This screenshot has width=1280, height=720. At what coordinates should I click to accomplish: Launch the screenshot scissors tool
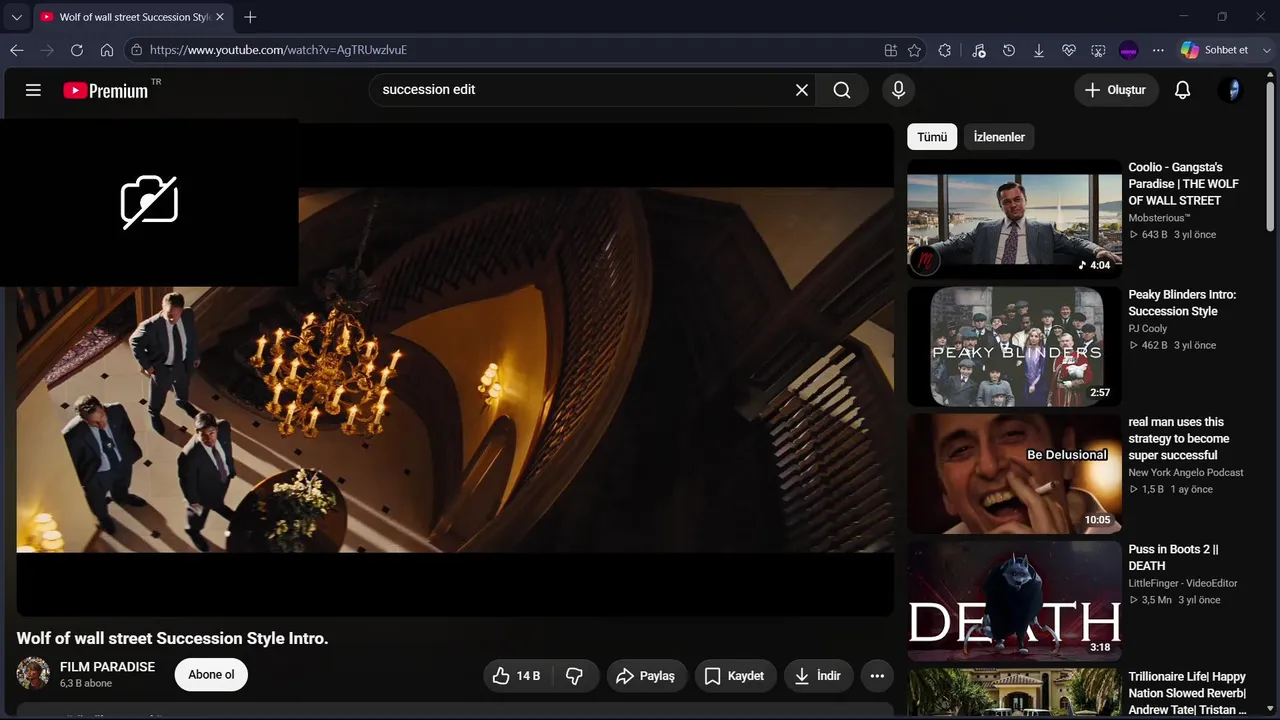[x=1098, y=50]
